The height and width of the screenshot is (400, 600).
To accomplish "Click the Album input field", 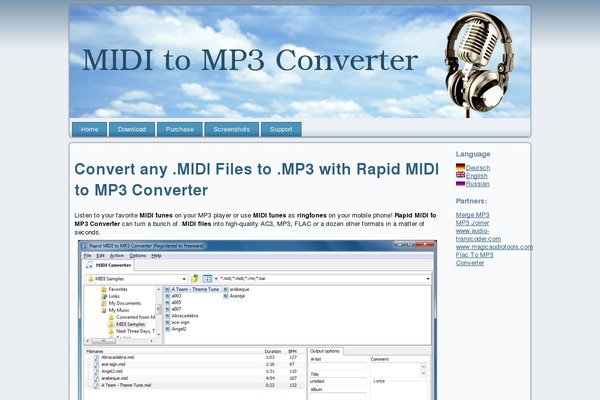I will coord(338,396).
